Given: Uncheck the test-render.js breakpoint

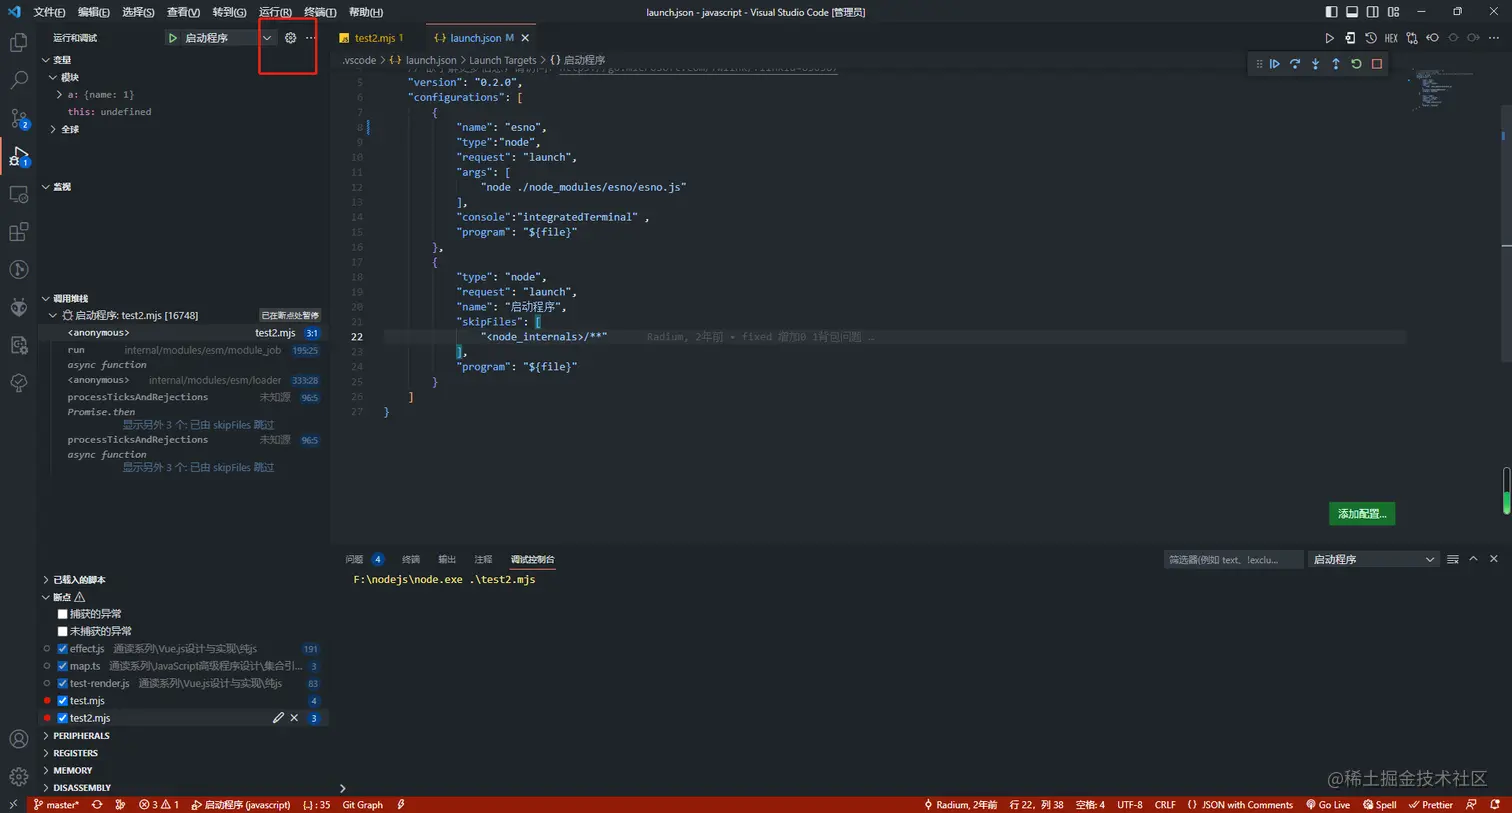Looking at the screenshot, I should click(x=63, y=683).
